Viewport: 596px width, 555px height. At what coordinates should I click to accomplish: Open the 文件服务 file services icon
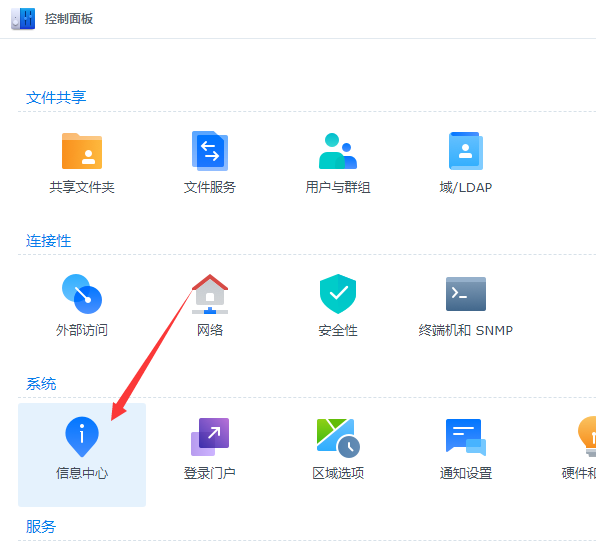pyautogui.click(x=210, y=151)
